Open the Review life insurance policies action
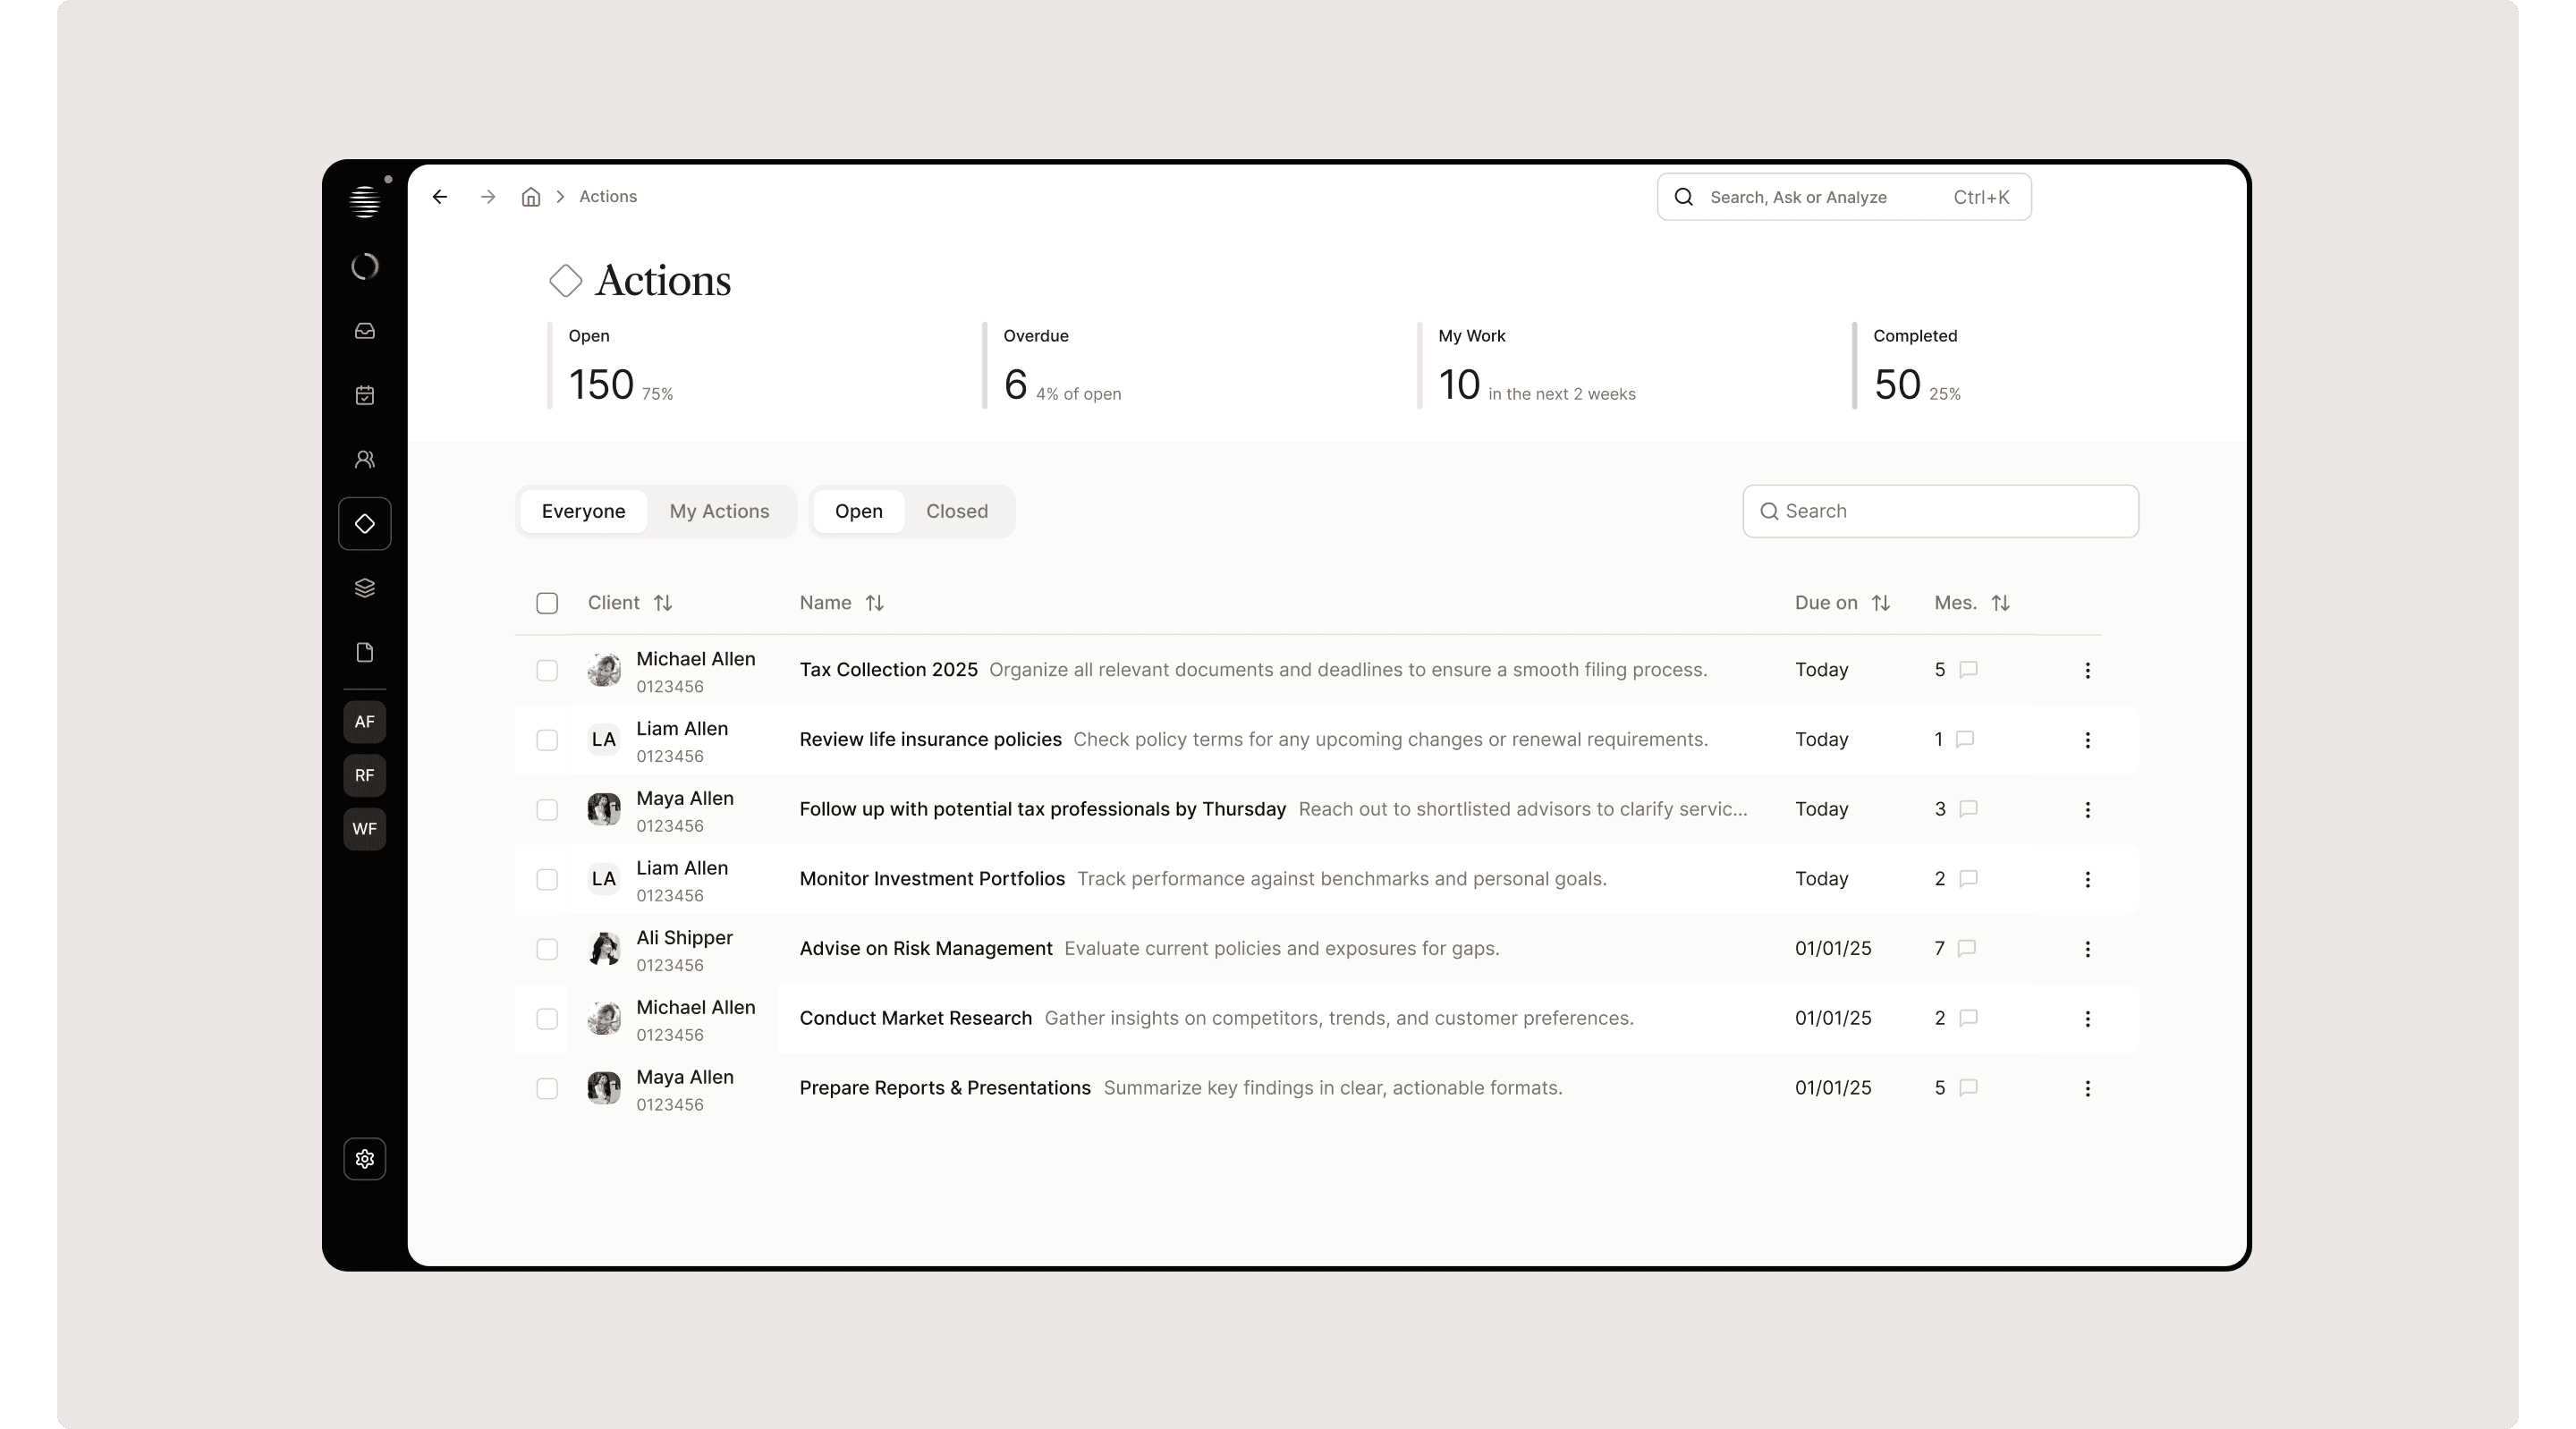Viewport: 2576px width, 1429px height. click(x=930, y=739)
